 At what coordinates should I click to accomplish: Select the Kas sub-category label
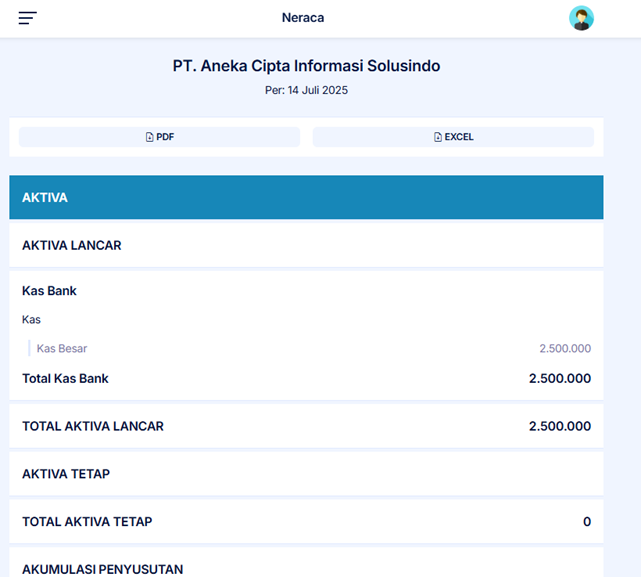(x=32, y=320)
